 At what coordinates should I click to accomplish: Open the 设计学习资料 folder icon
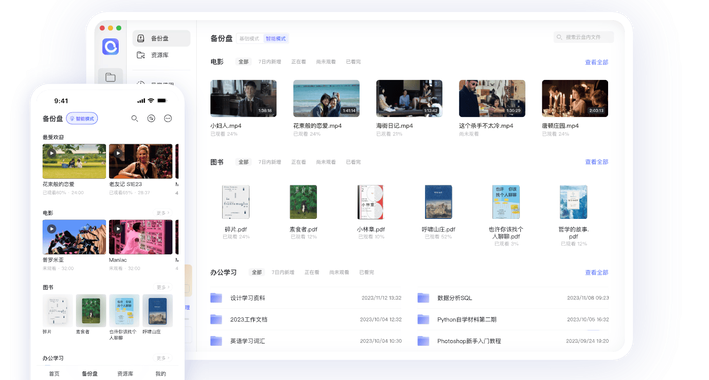pos(216,298)
